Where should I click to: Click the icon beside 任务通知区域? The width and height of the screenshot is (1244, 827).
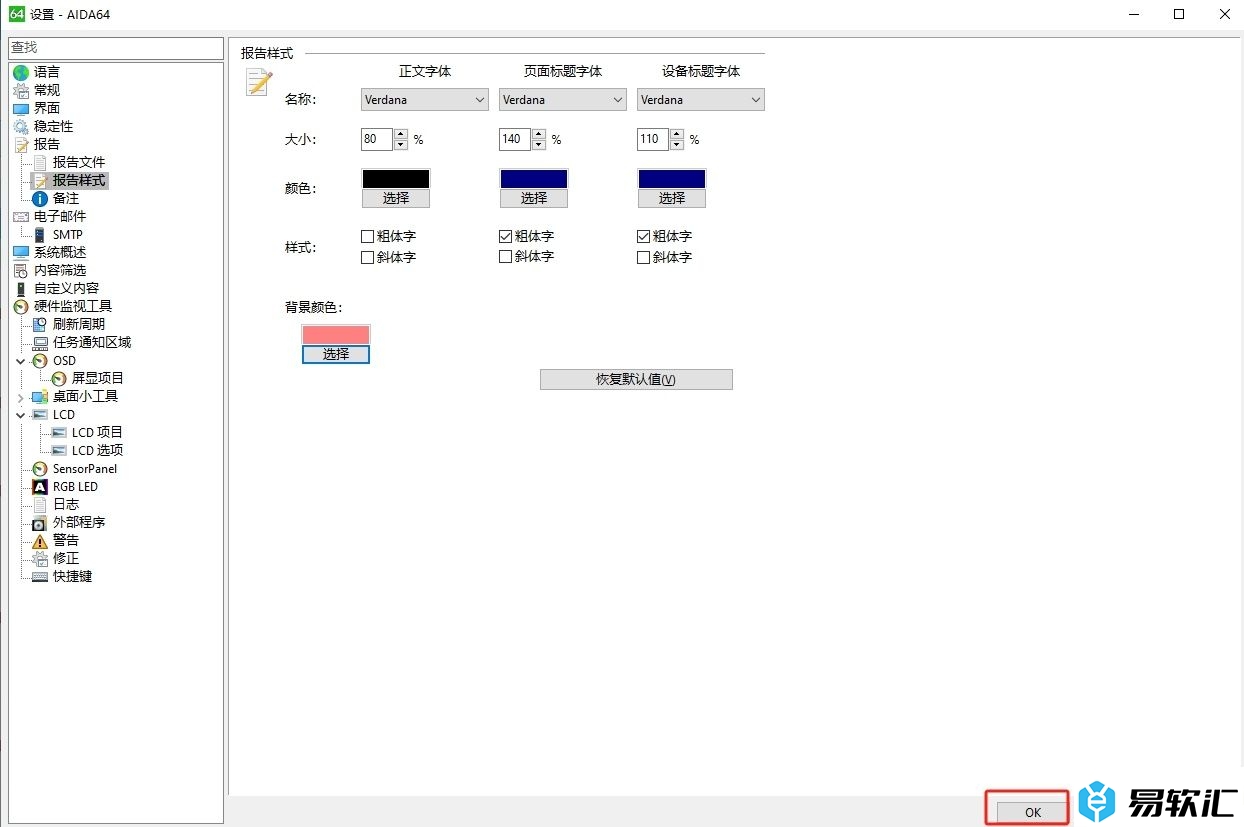tap(40, 342)
